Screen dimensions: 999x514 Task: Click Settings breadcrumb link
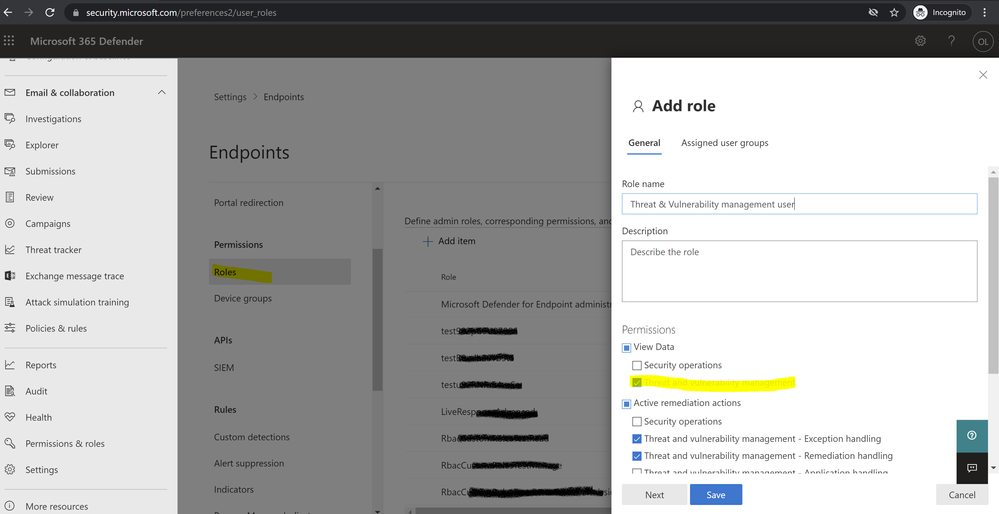point(230,97)
